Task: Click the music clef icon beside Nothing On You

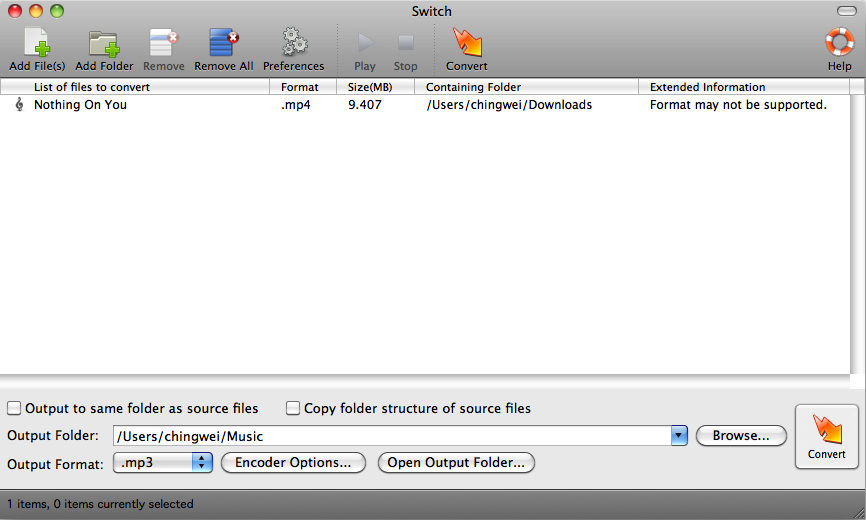Action: [x=19, y=104]
